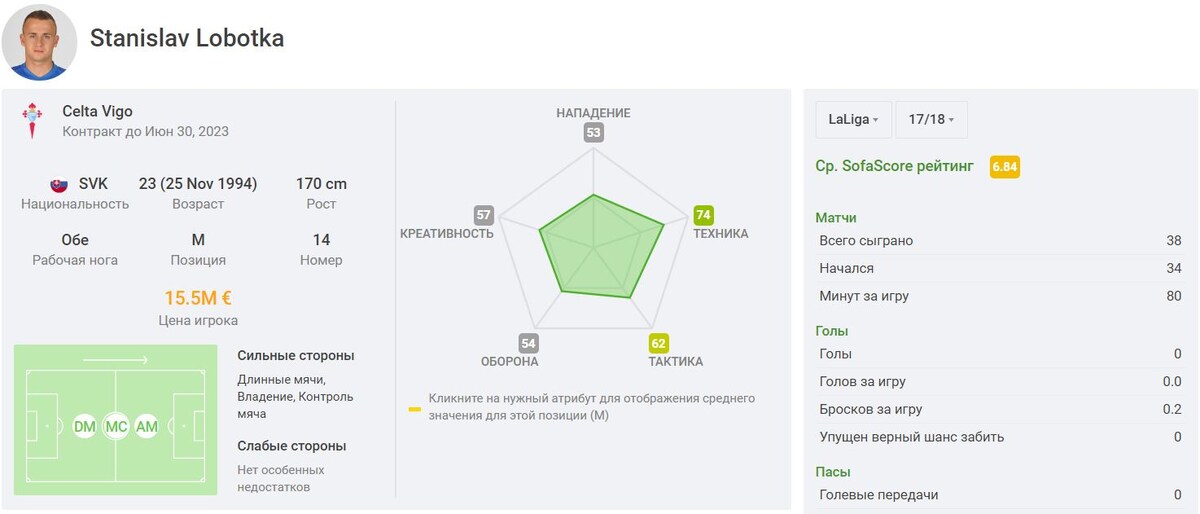Click Stanislav Lobotka's player photo
This screenshot has width=1200, height=514.
click(x=39, y=42)
